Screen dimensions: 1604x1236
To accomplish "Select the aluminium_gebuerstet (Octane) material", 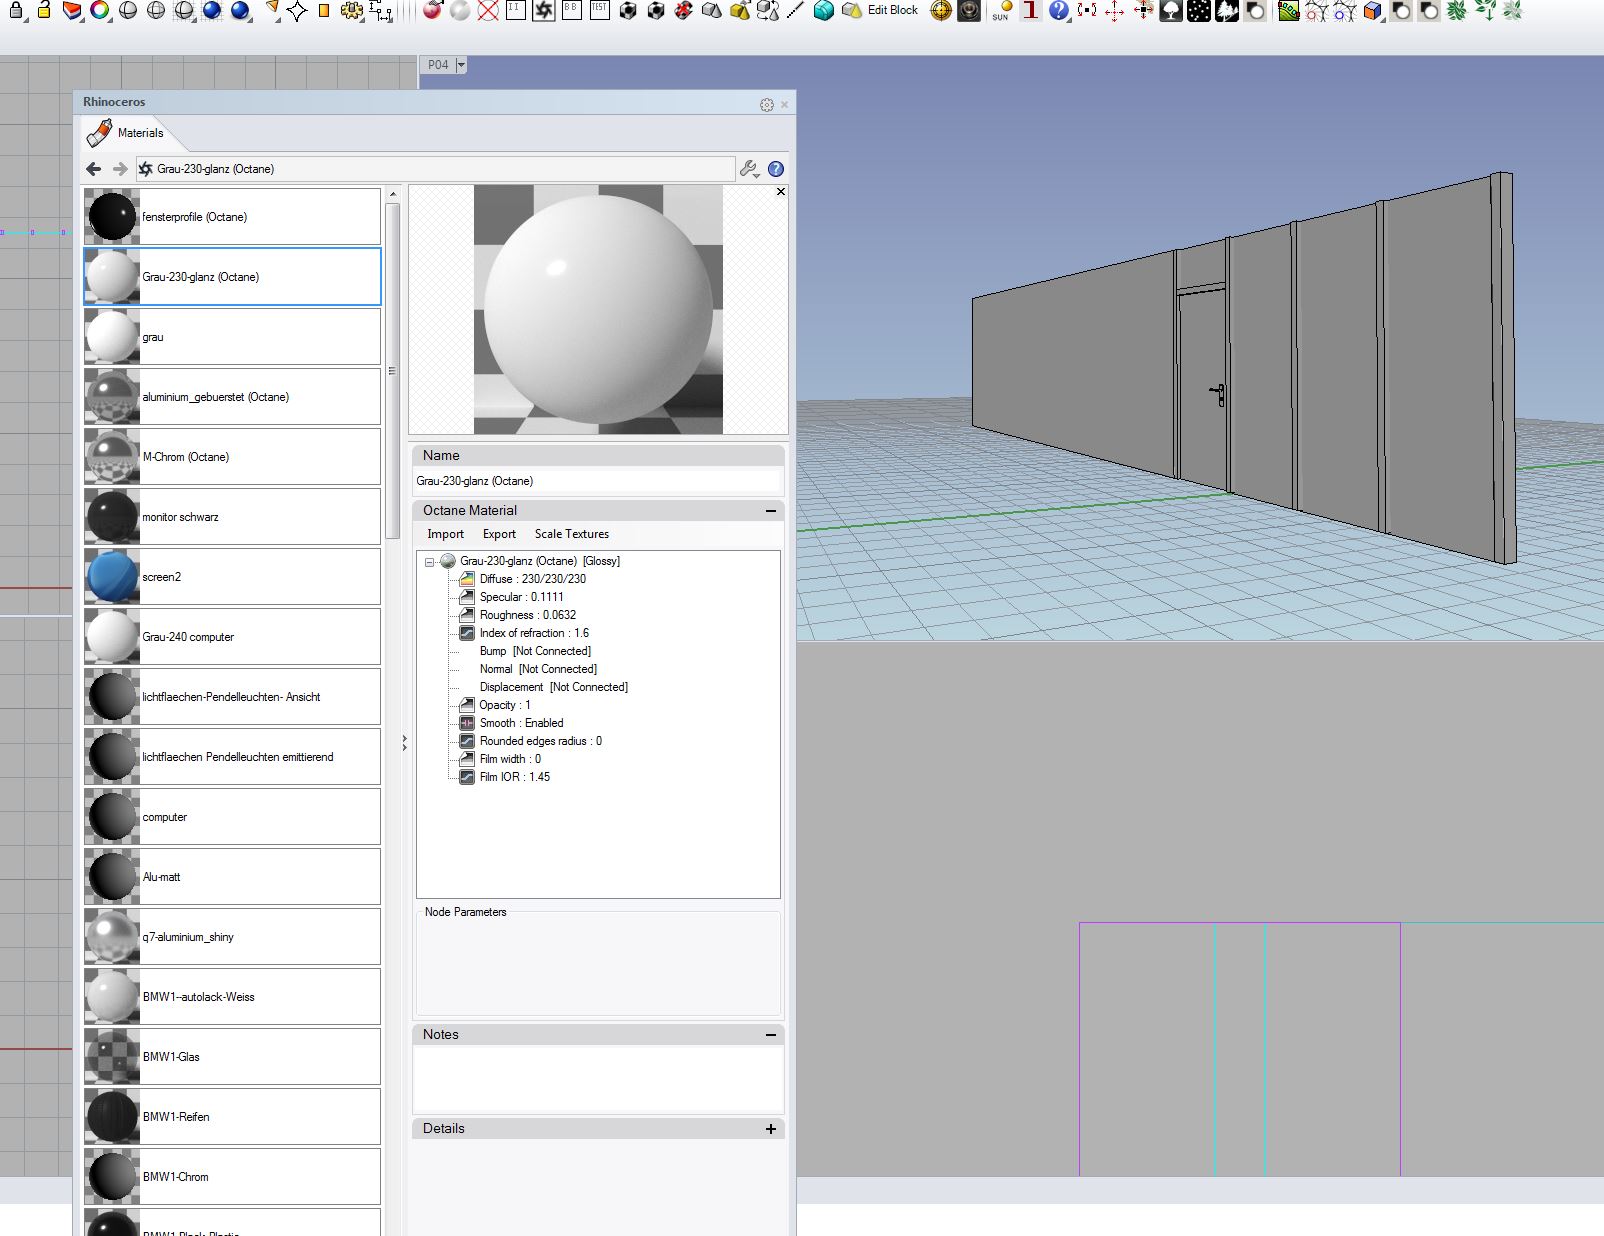I will 232,397.
